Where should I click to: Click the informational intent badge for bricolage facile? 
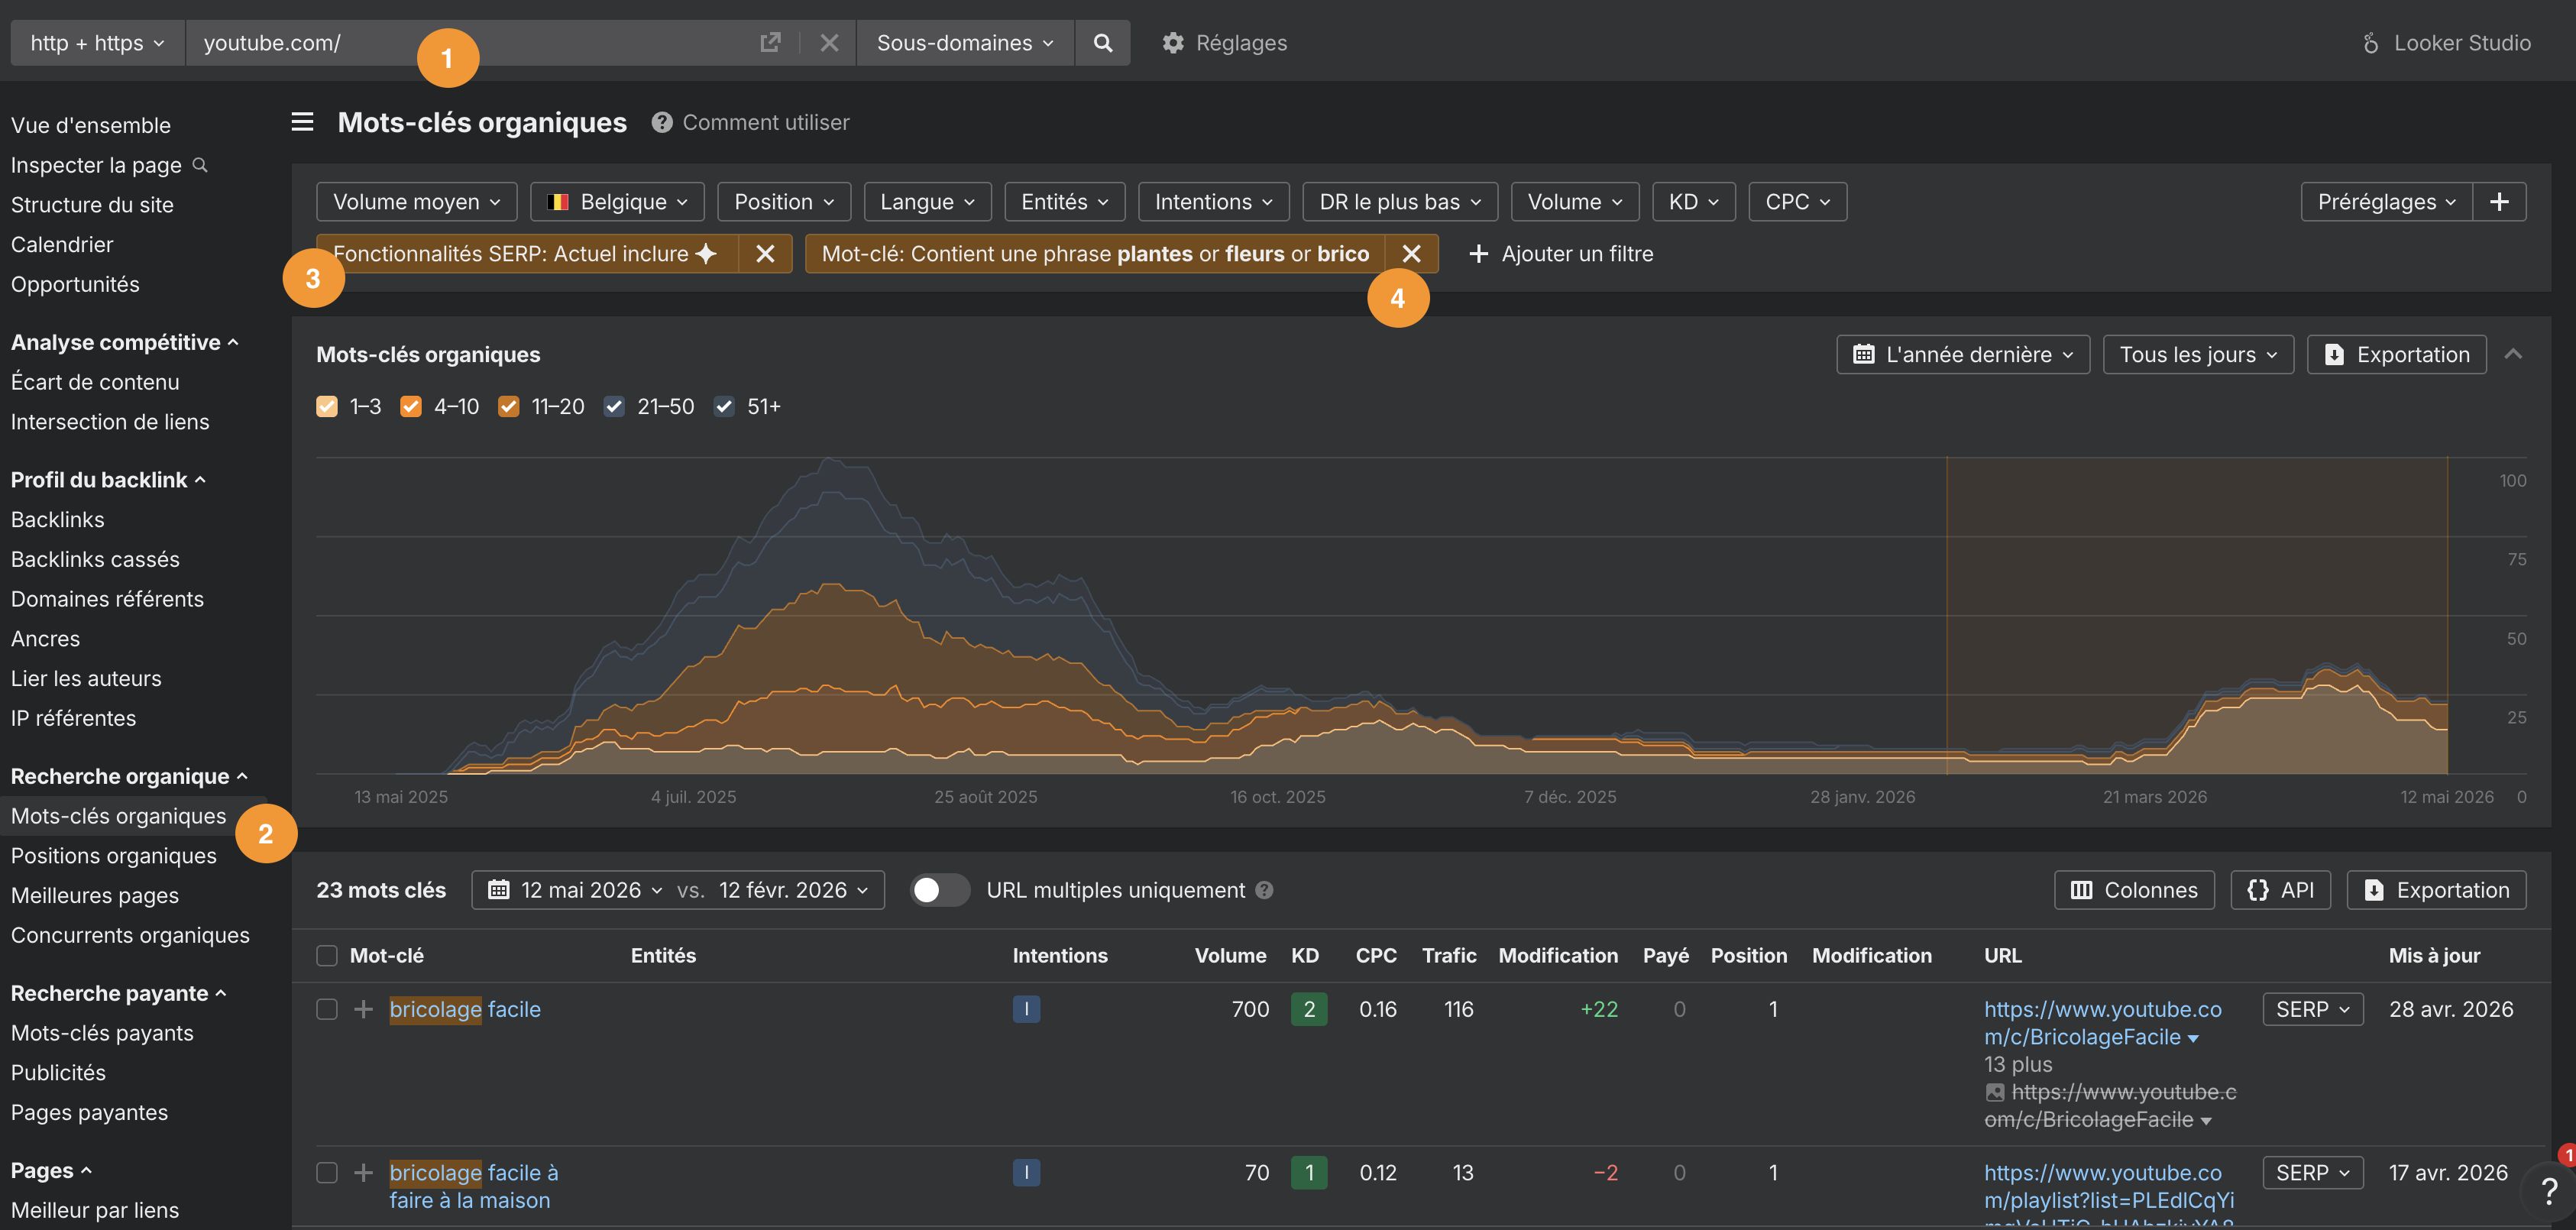tap(1026, 1009)
